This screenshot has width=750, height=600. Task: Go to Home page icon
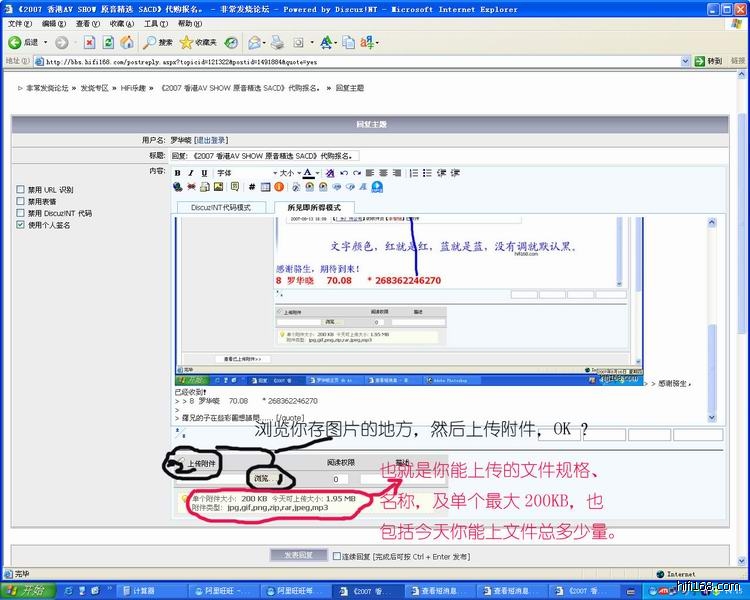[x=127, y=43]
